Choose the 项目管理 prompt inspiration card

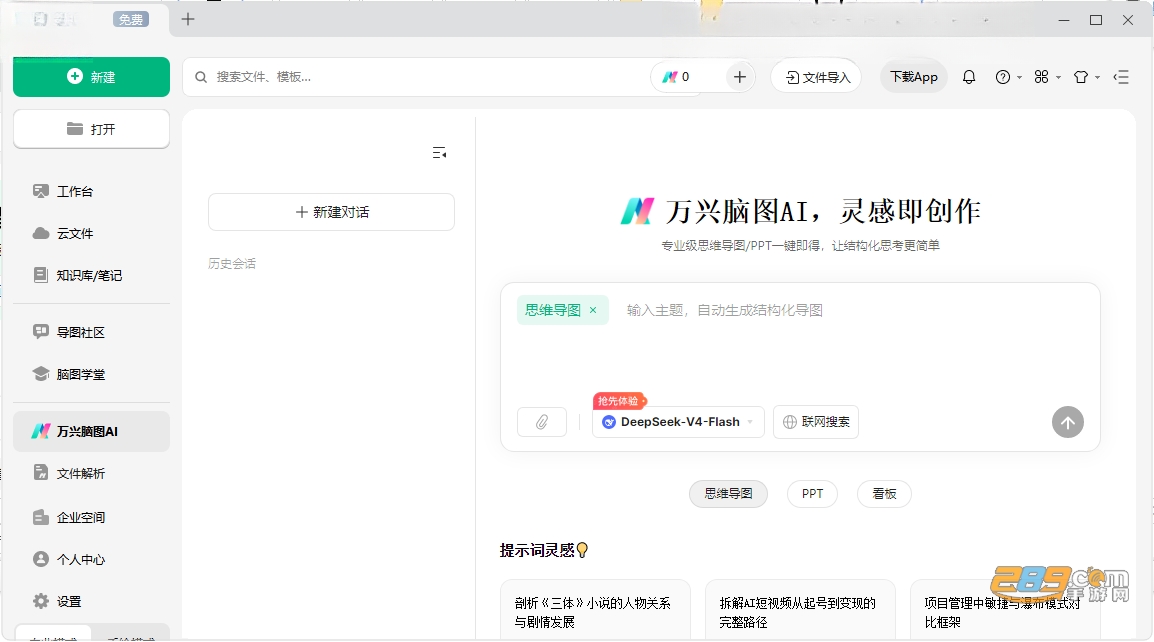[1005, 610]
